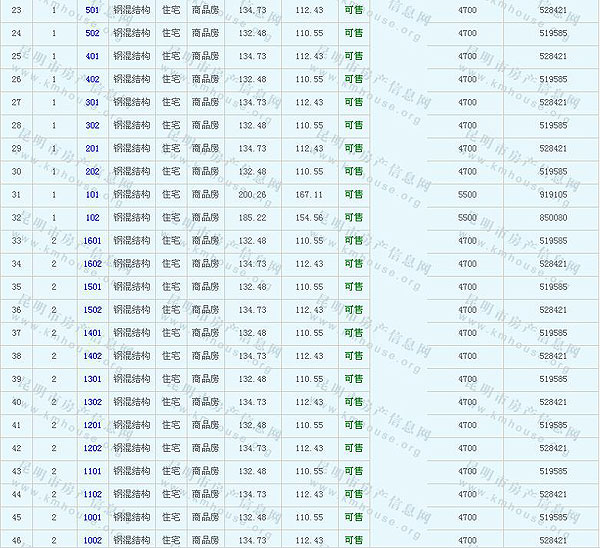Image resolution: width=600 pixels, height=548 pixels.
Task: Open room 501 unit link
Action: pyautogui.click(x=92, y=10)
